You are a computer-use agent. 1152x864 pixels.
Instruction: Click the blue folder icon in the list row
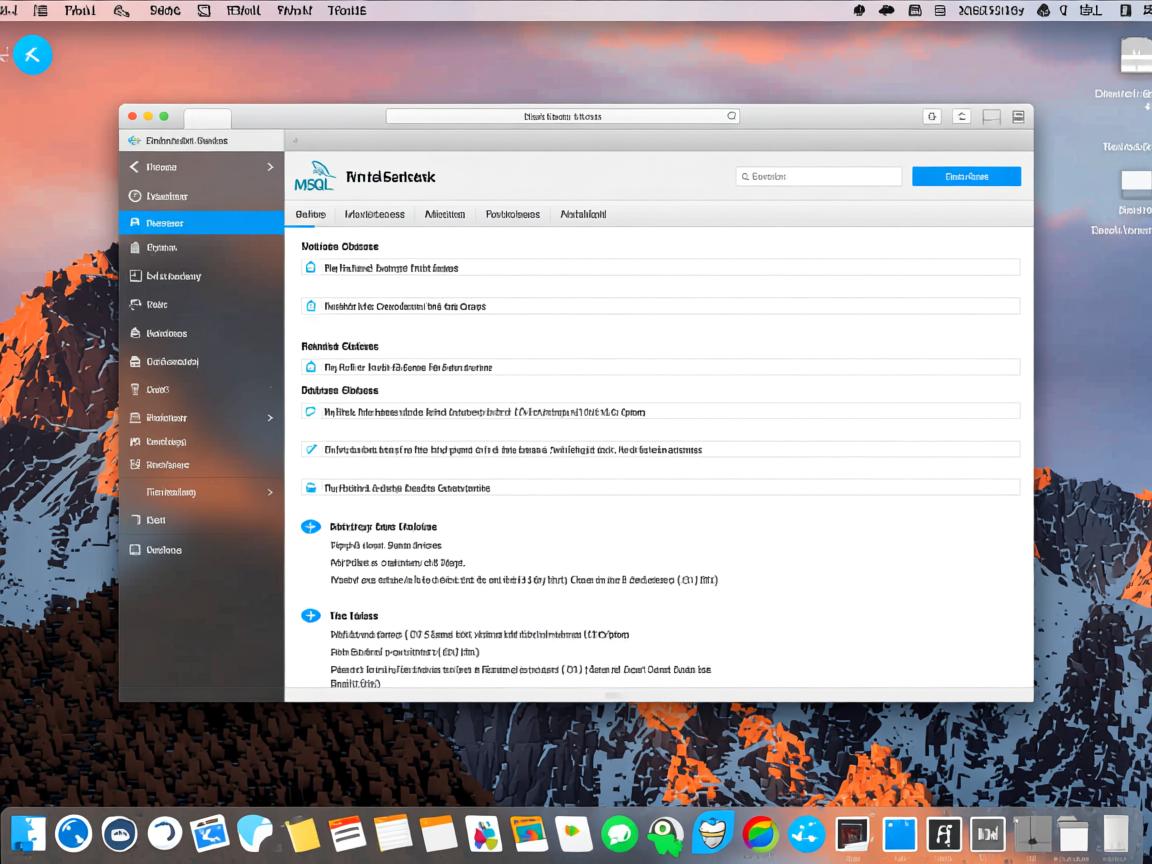coord(310,488)
